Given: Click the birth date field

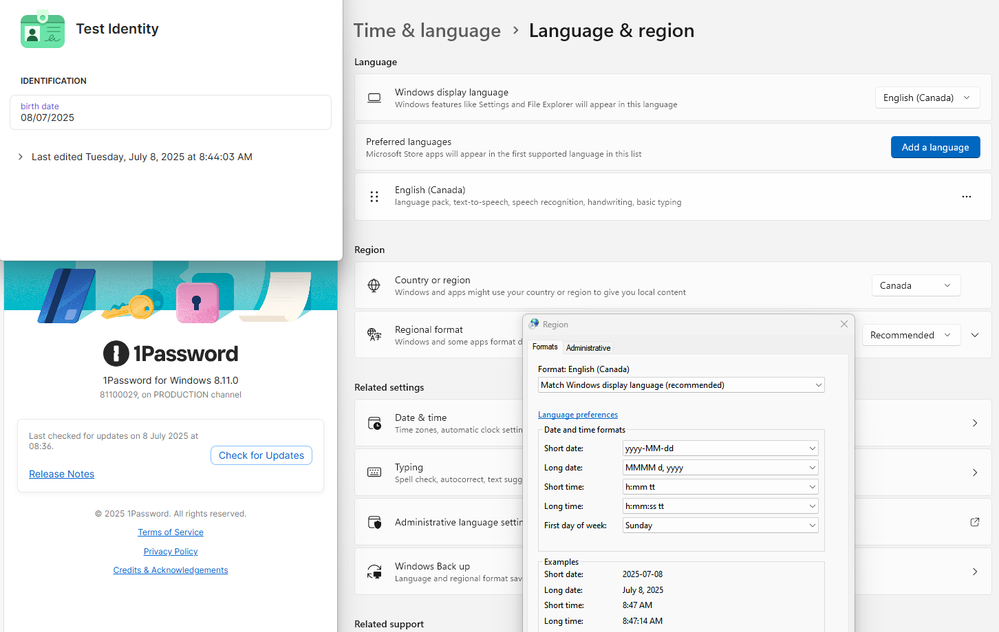Looking at the screenshot, I should pos(170,112).
